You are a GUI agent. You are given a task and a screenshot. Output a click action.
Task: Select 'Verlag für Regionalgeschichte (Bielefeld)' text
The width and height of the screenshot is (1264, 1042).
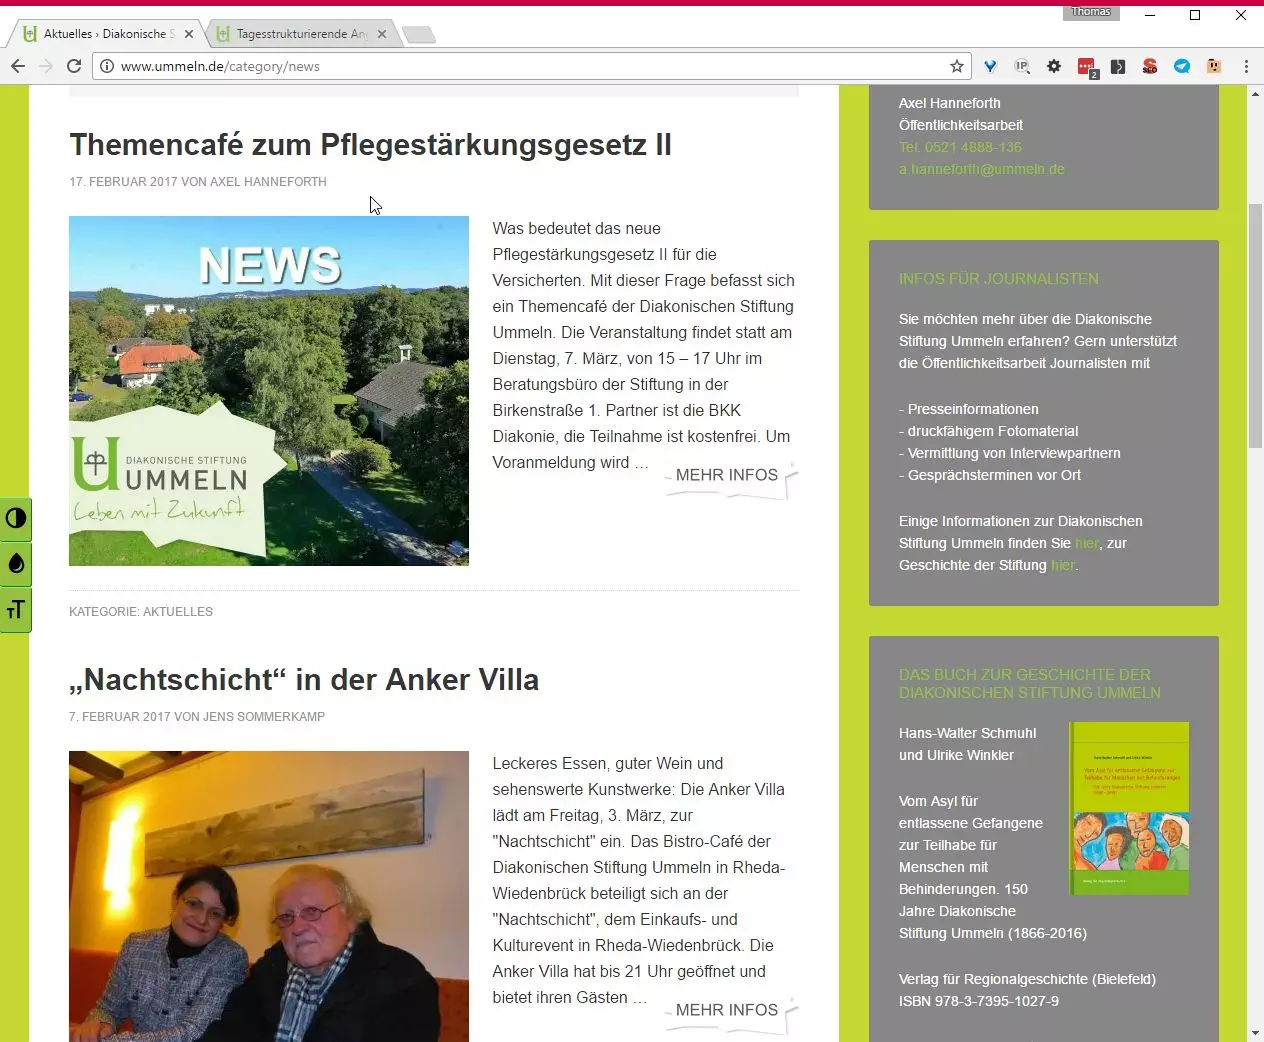(1027, 979)
